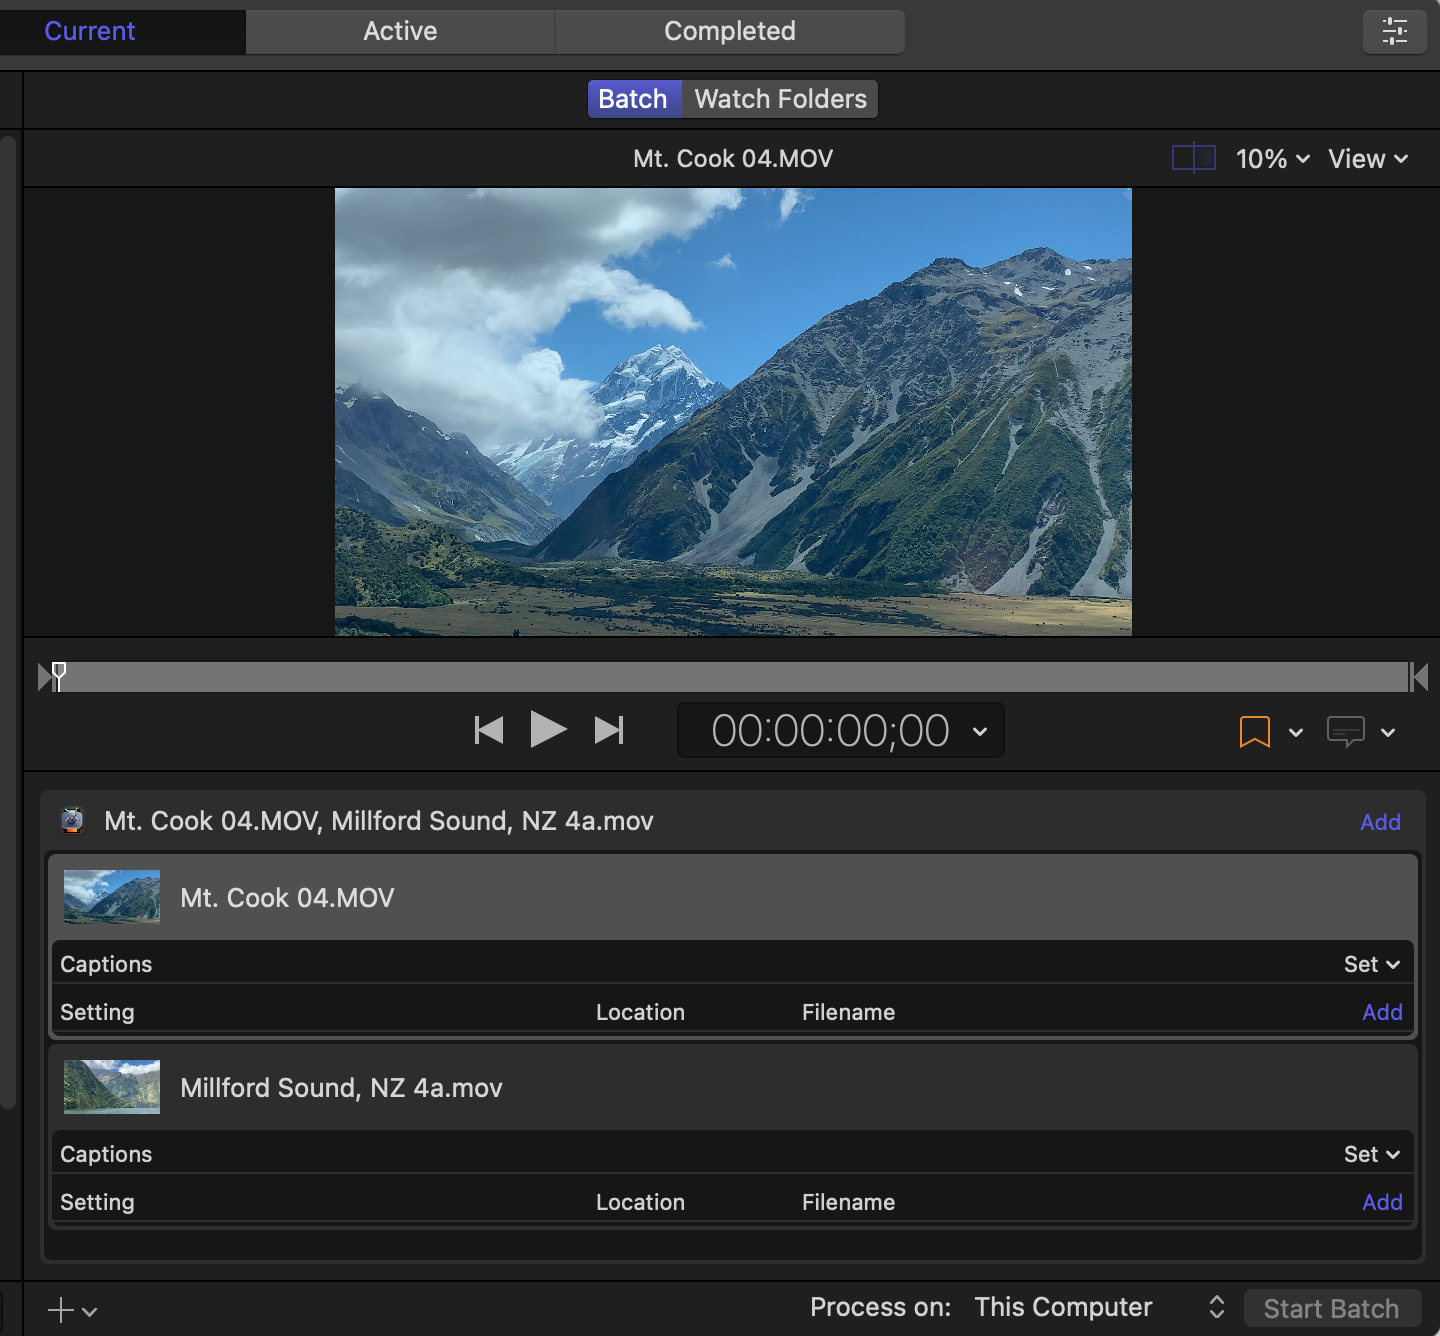Click the Start Batch button
The width and height of the screenshot is (1440, 1336).
click(1331, 1308)
